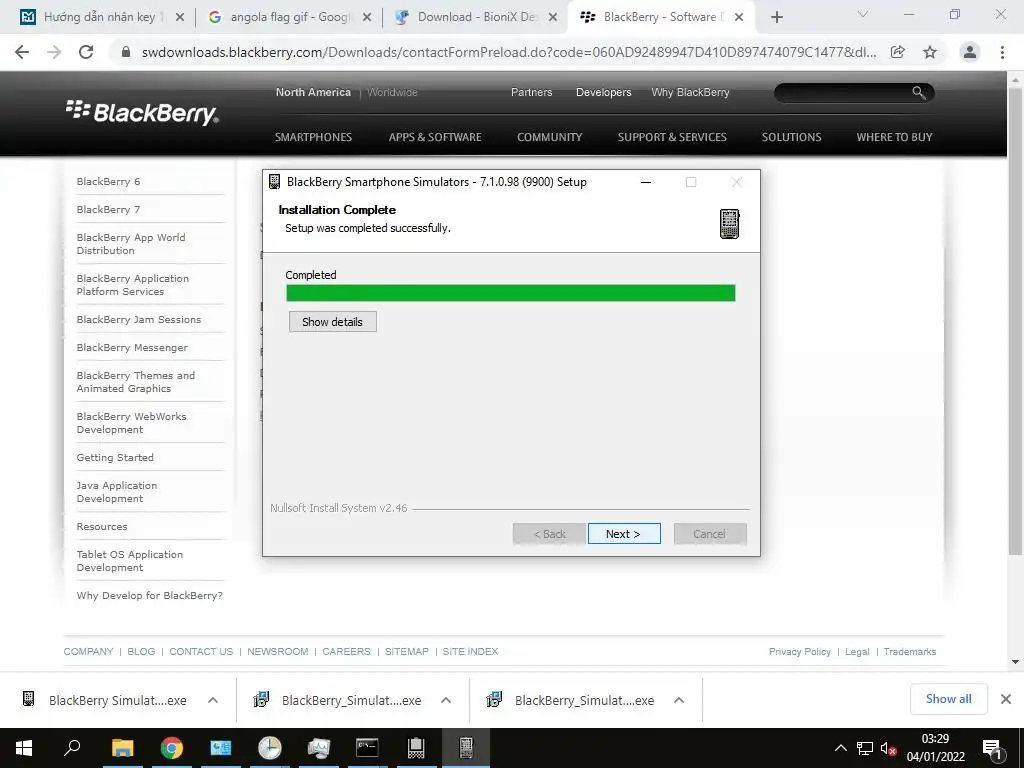Image resolution: width=1024 pixels, height=768 pixels.
Task: Open Chrome from the taskbar
Action: pos(172,748)
